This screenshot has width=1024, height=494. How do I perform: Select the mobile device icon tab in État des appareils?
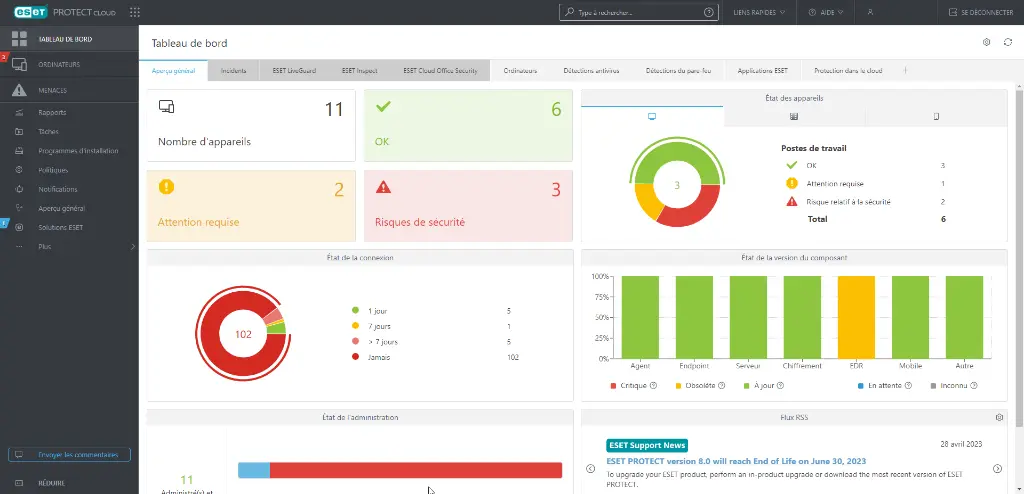(x=936, y=116)
